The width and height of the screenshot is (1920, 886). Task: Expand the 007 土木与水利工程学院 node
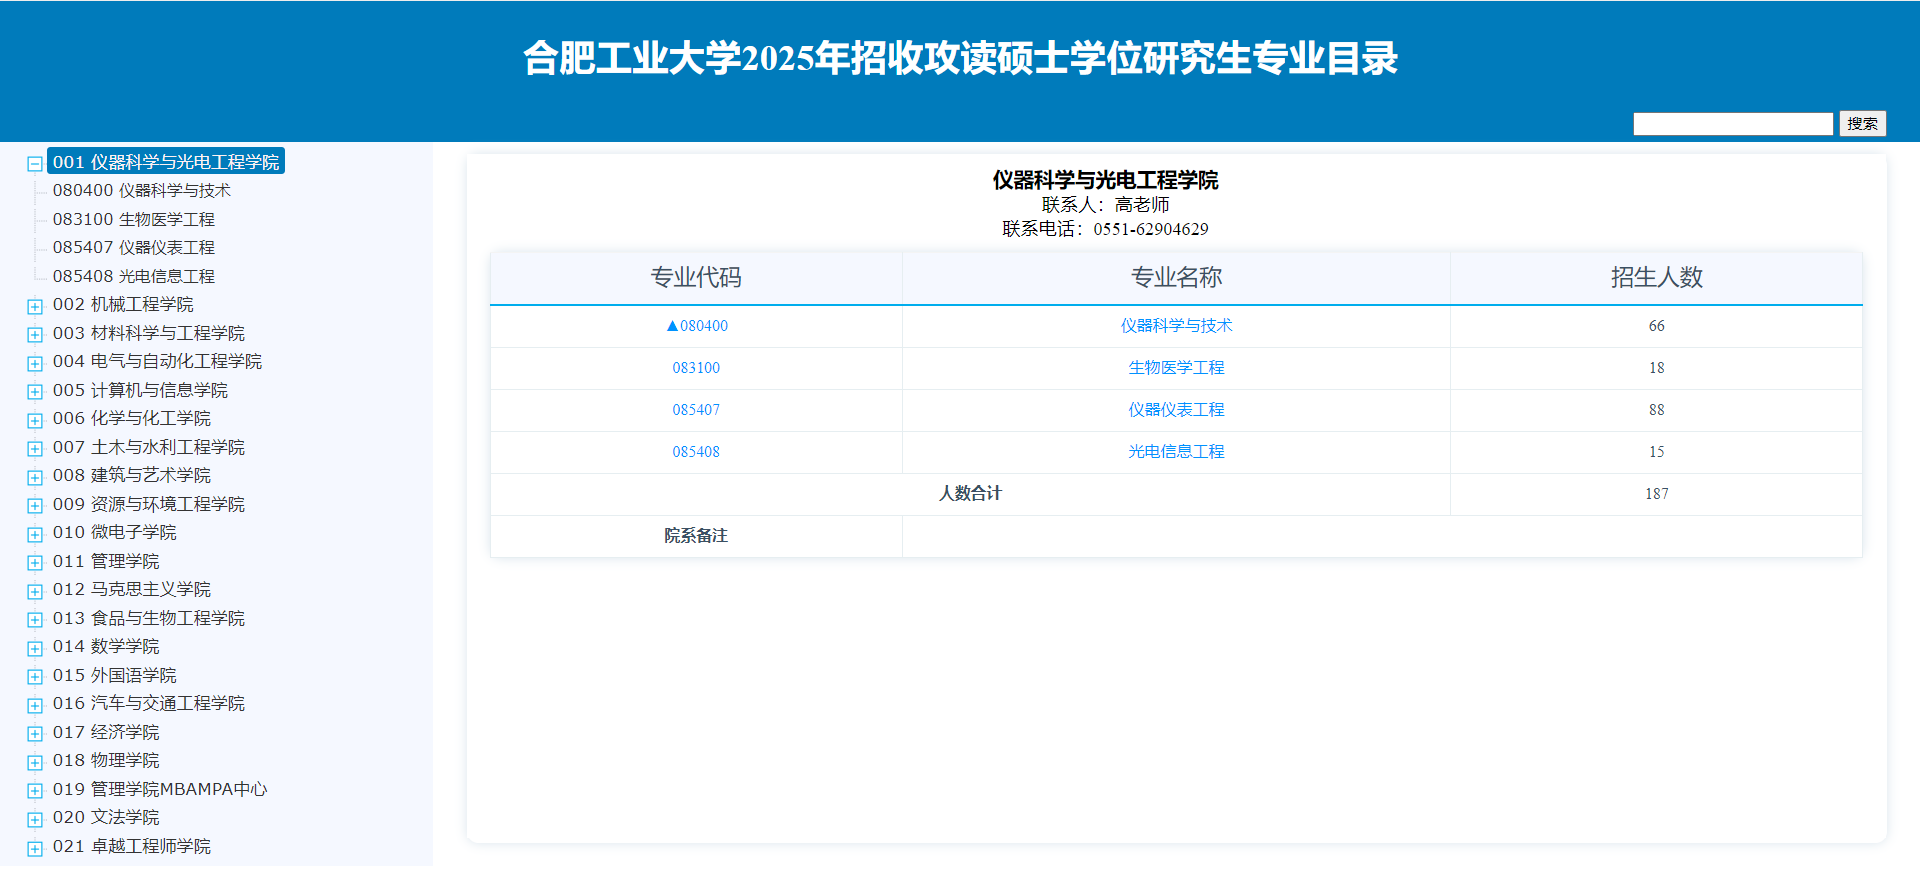35,448
